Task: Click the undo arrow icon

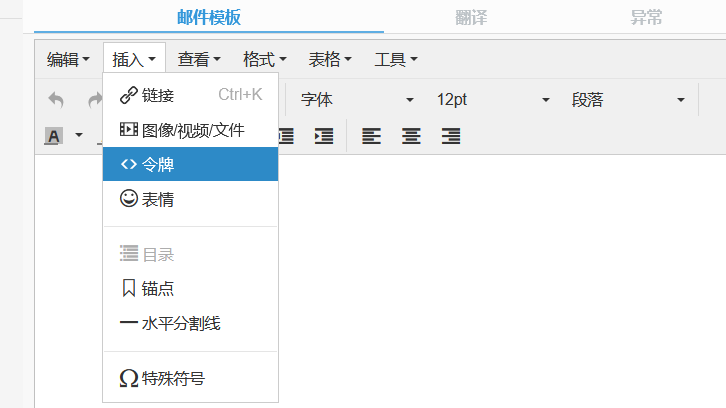Action: pyautogui.click(x=56, y=100)
